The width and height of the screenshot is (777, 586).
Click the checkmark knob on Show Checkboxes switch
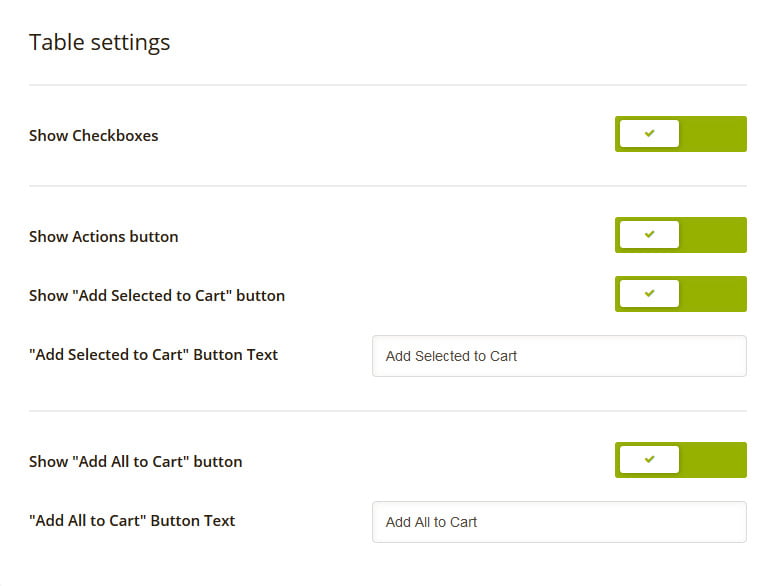coord(649,134)
